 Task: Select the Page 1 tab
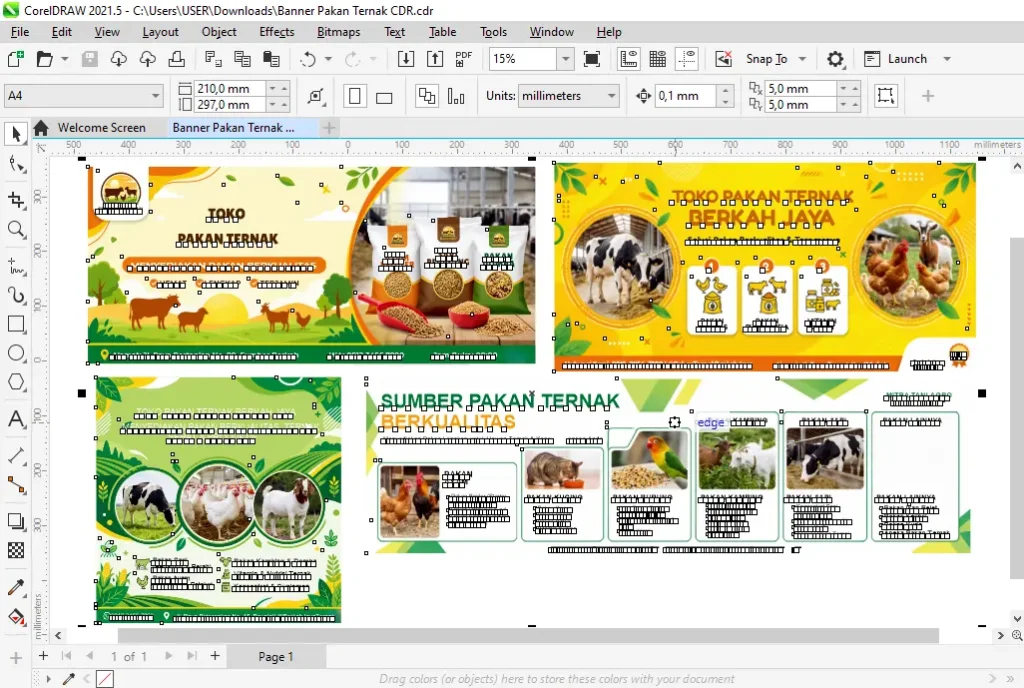point(276,657)
